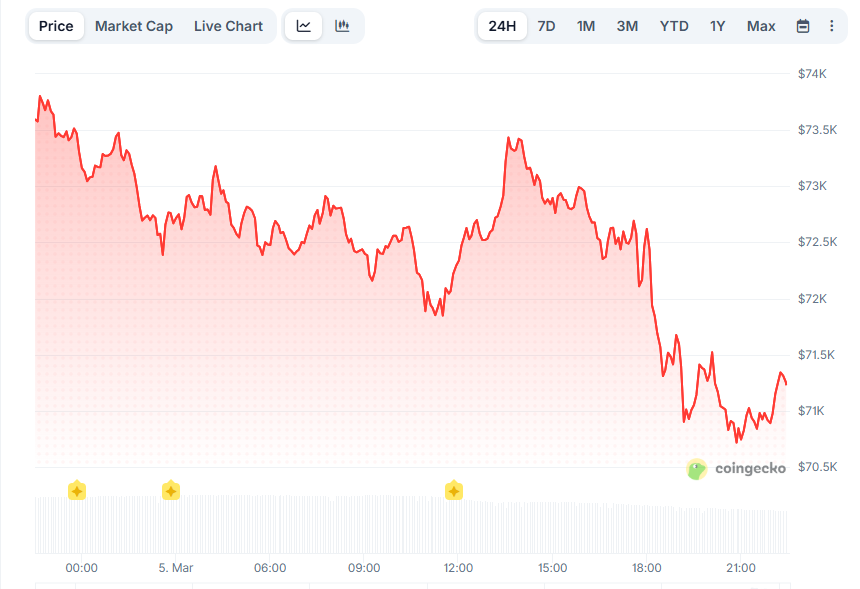Select the 24H time range
The image size is (860, 589).
click(x=502, y=26)
